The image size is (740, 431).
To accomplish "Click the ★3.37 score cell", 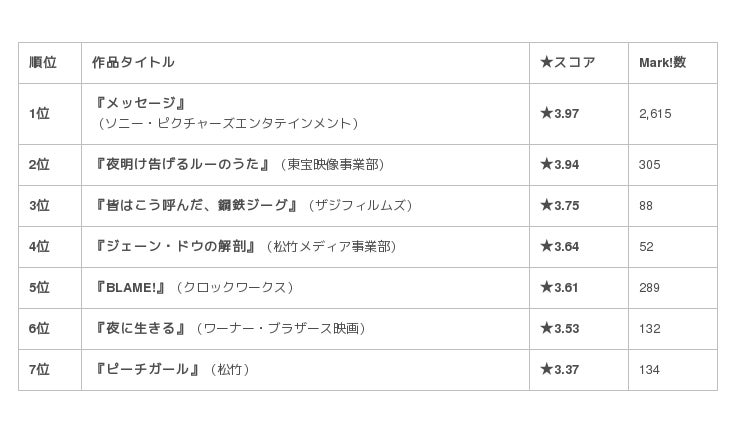I will coord(559,369).
